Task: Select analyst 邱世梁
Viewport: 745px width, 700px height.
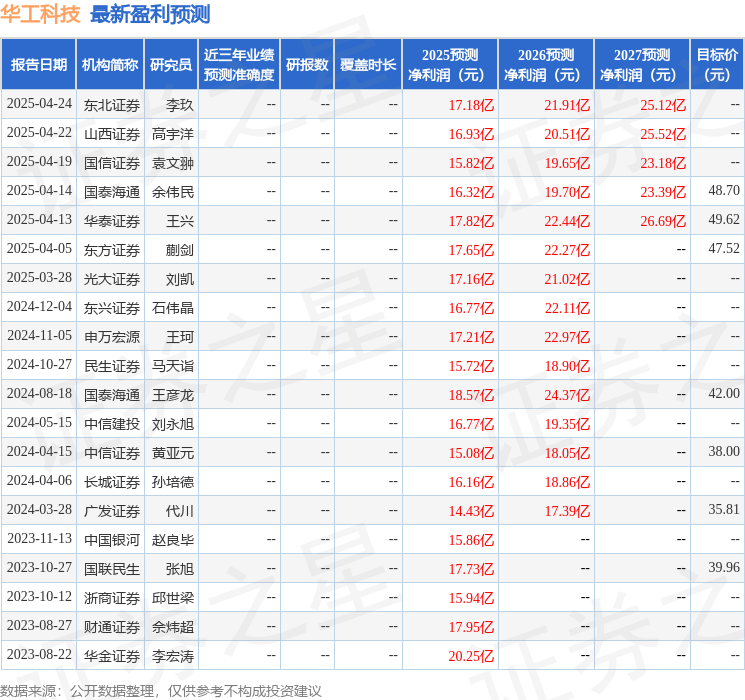Action: [173, 598]
